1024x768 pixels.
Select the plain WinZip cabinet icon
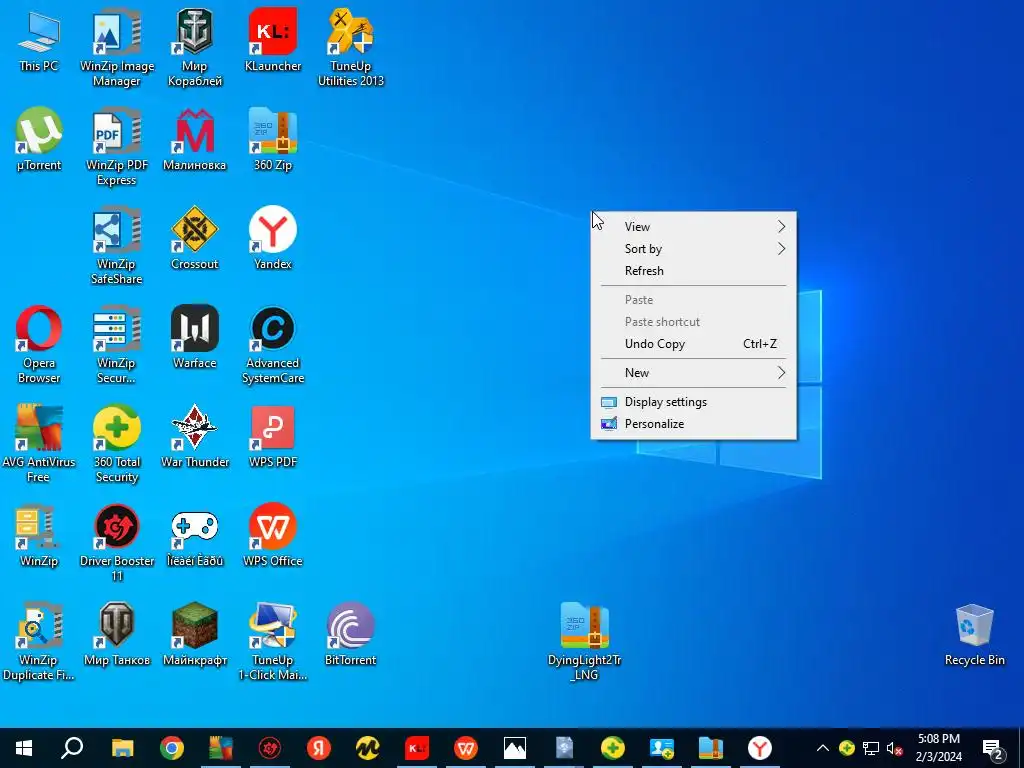[39, 536]
